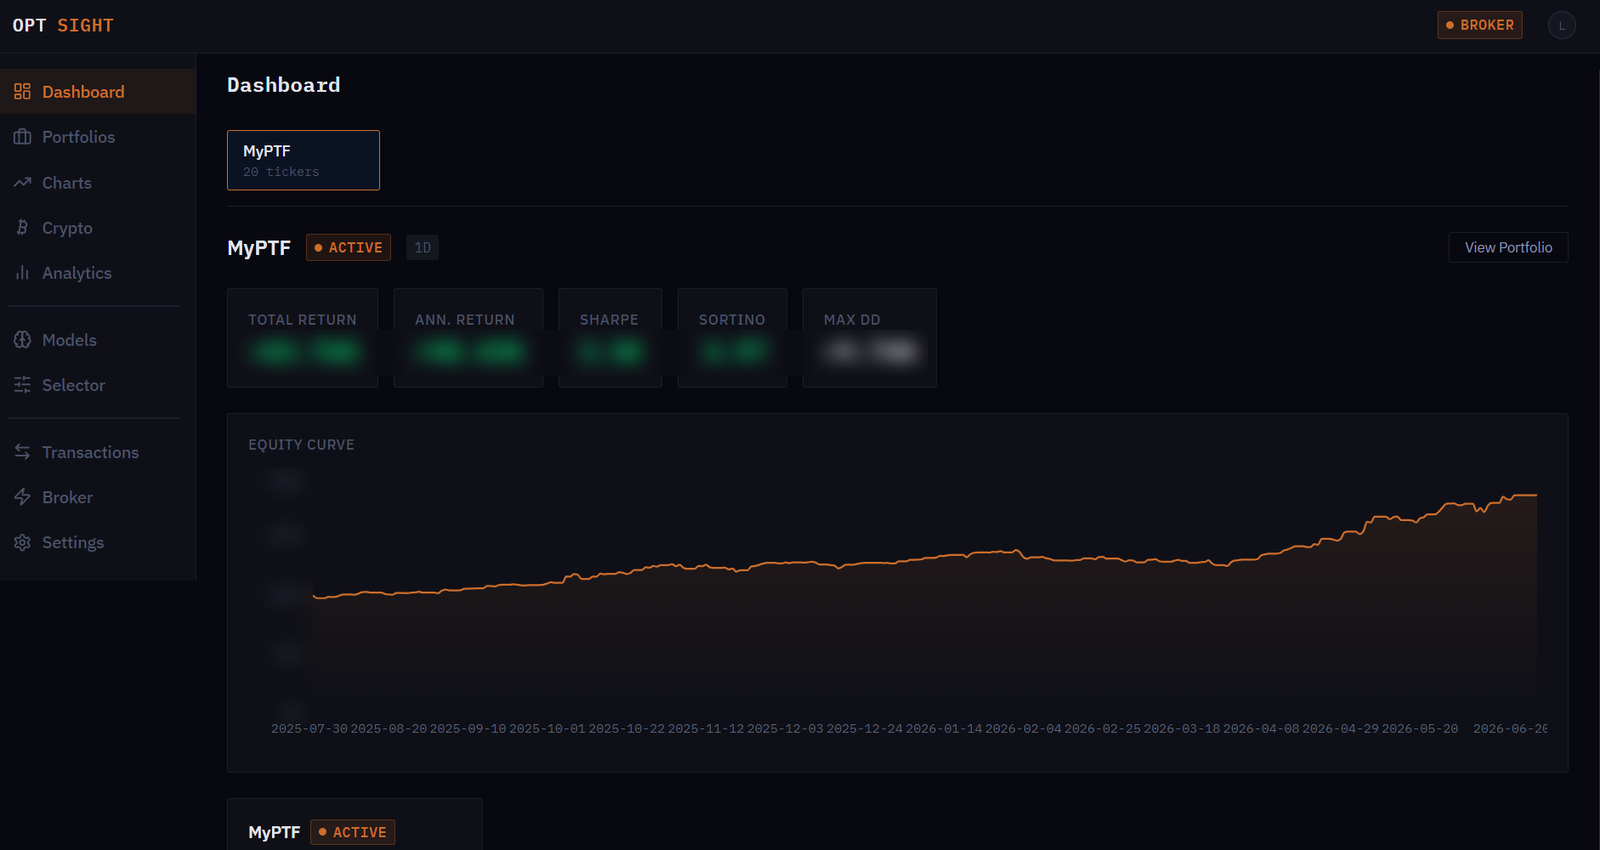Screen dimensions: 1600x850
Task: Click the BROKER status badge in header
Action: point(1480,25)
